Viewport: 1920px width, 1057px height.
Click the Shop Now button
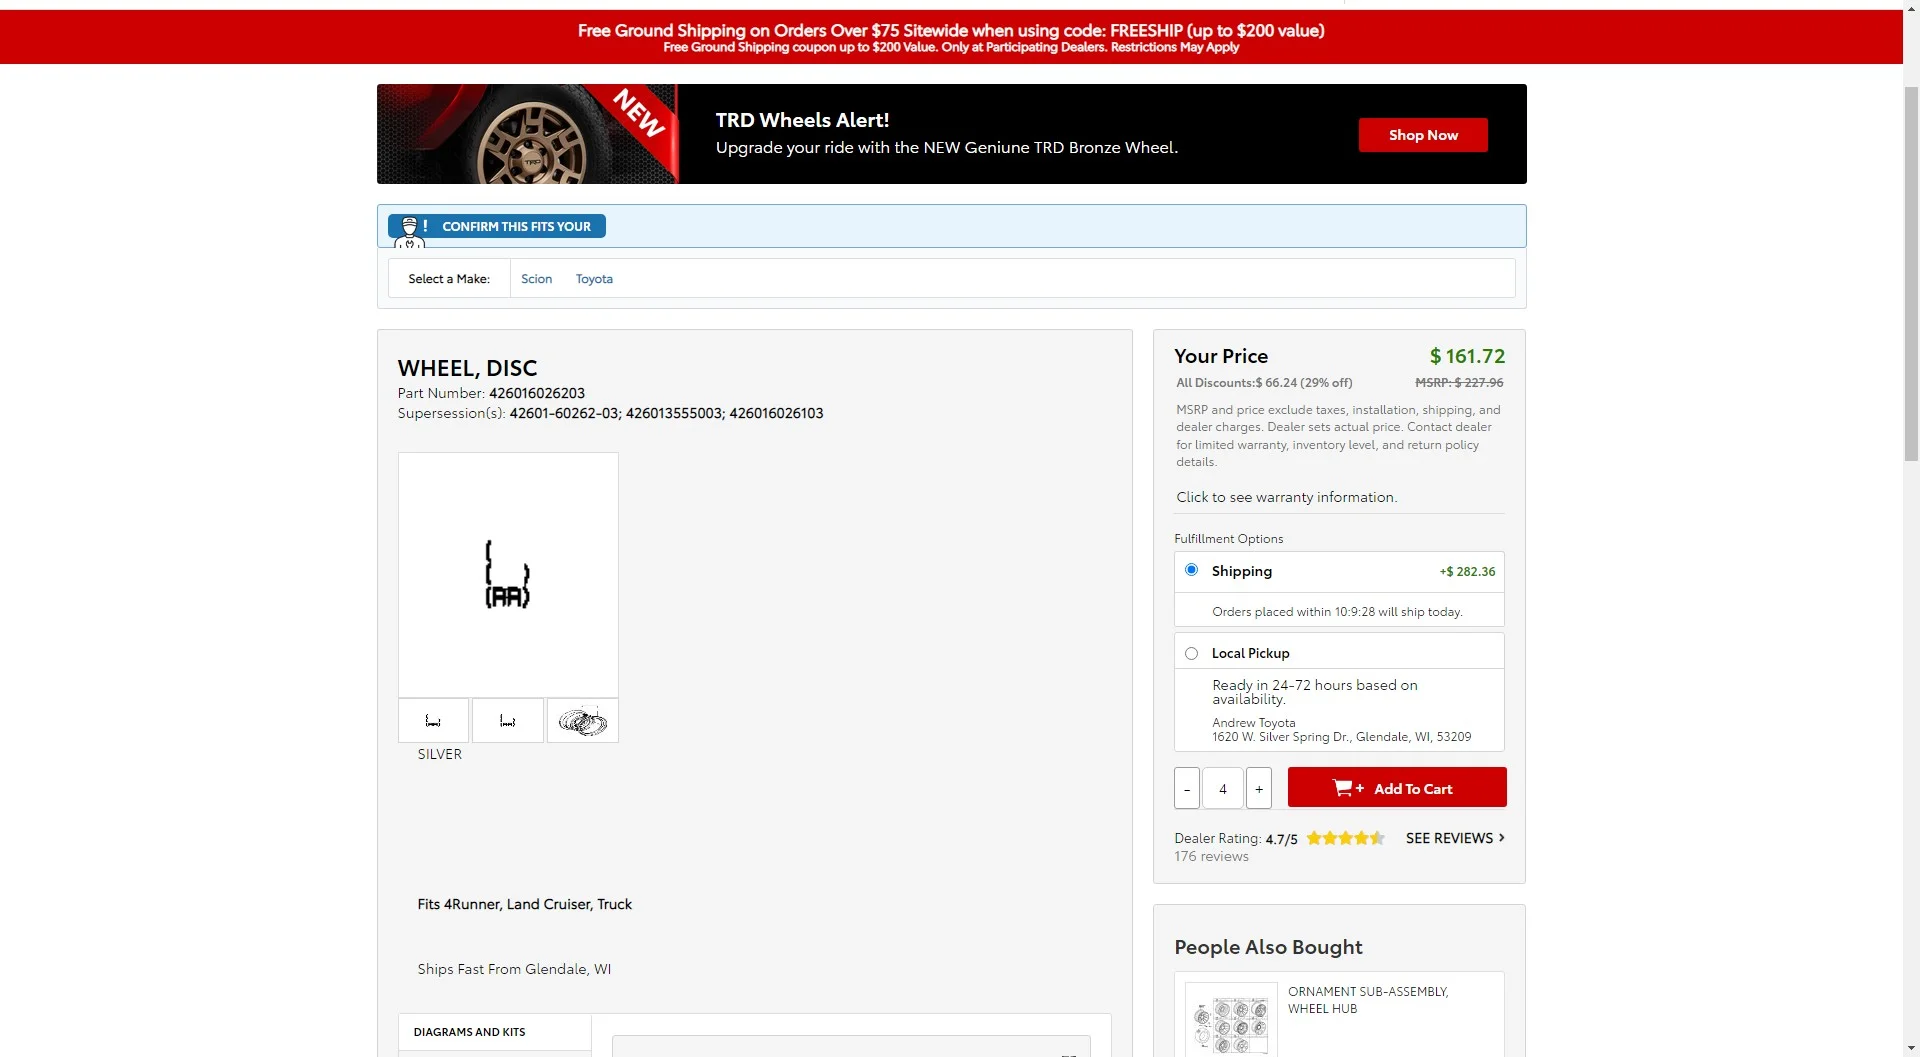click(1422, 135)
